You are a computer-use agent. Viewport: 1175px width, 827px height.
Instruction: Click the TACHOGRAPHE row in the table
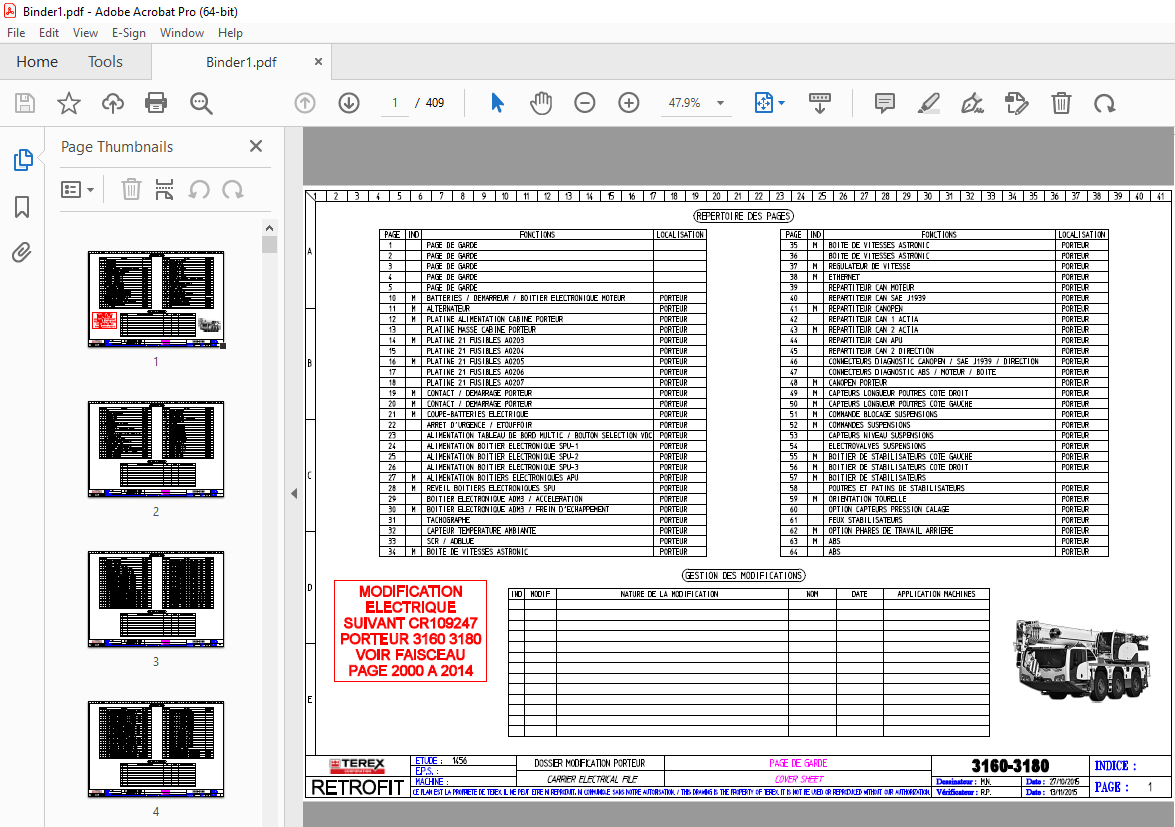[x=543, y=520]
